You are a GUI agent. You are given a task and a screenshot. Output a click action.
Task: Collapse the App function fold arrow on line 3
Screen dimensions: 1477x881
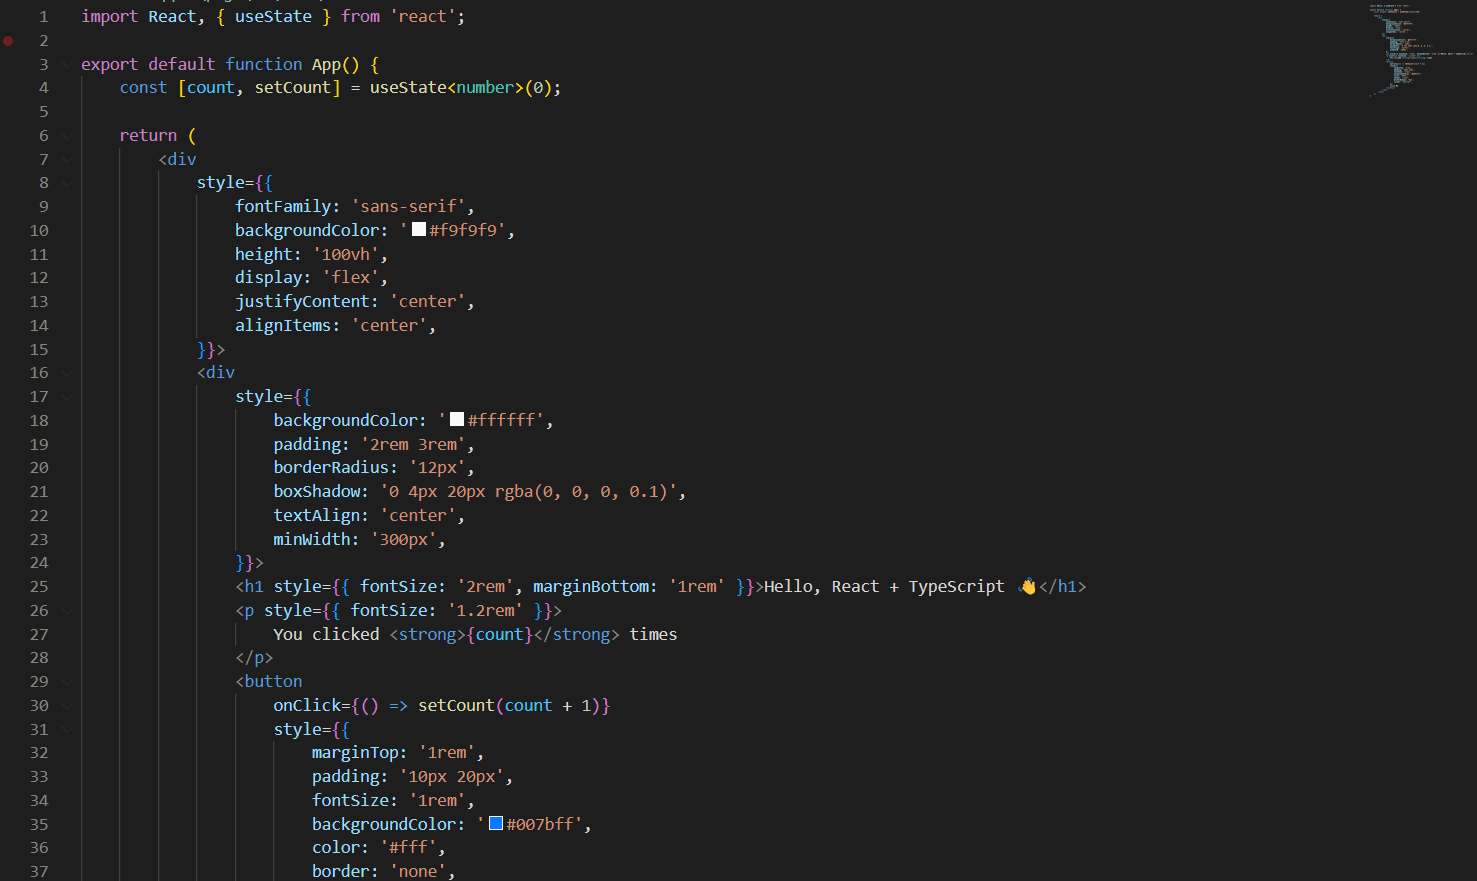(67, 64)
